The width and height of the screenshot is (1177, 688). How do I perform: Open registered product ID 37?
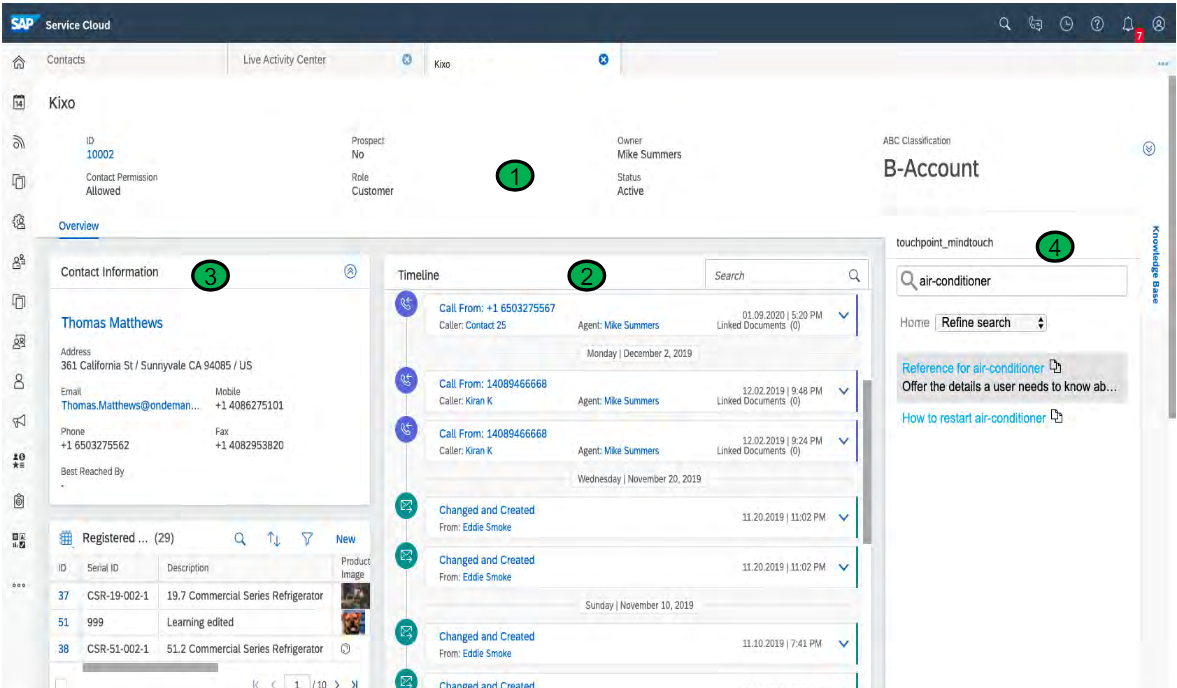pos(63,596)
